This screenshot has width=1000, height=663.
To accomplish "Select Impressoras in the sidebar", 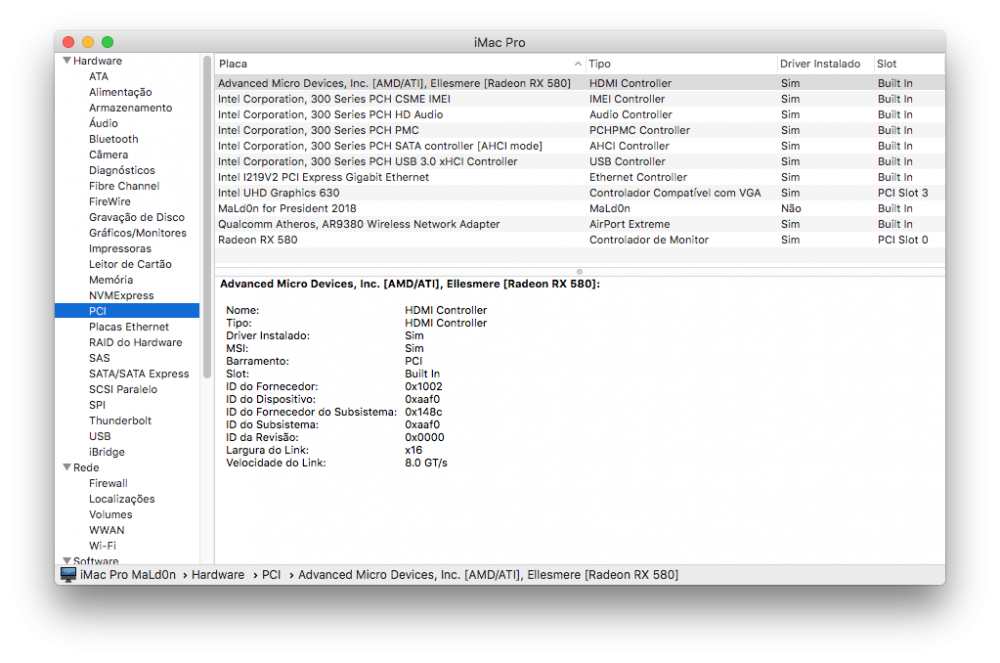I will coord(120,249).
